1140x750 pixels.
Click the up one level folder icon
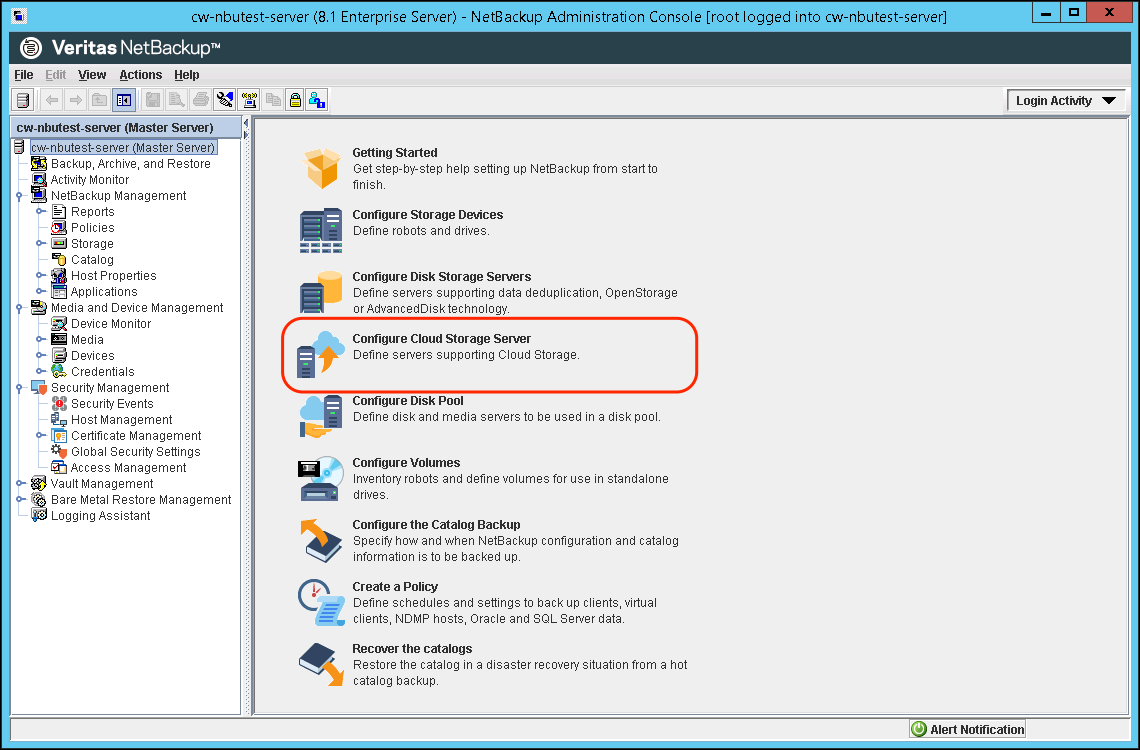100,100
